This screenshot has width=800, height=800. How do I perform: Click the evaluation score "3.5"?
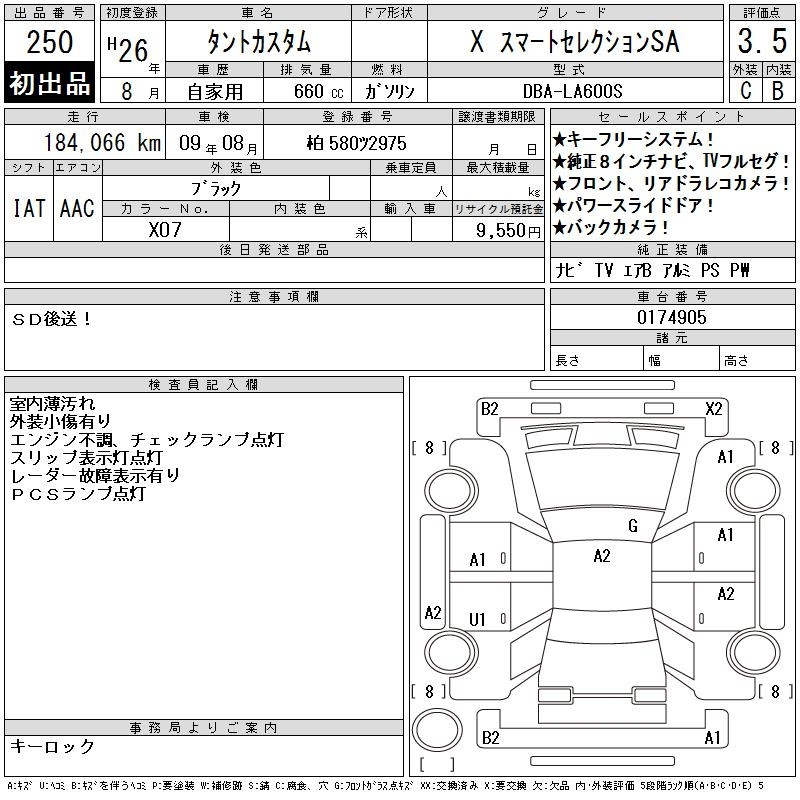762,41
